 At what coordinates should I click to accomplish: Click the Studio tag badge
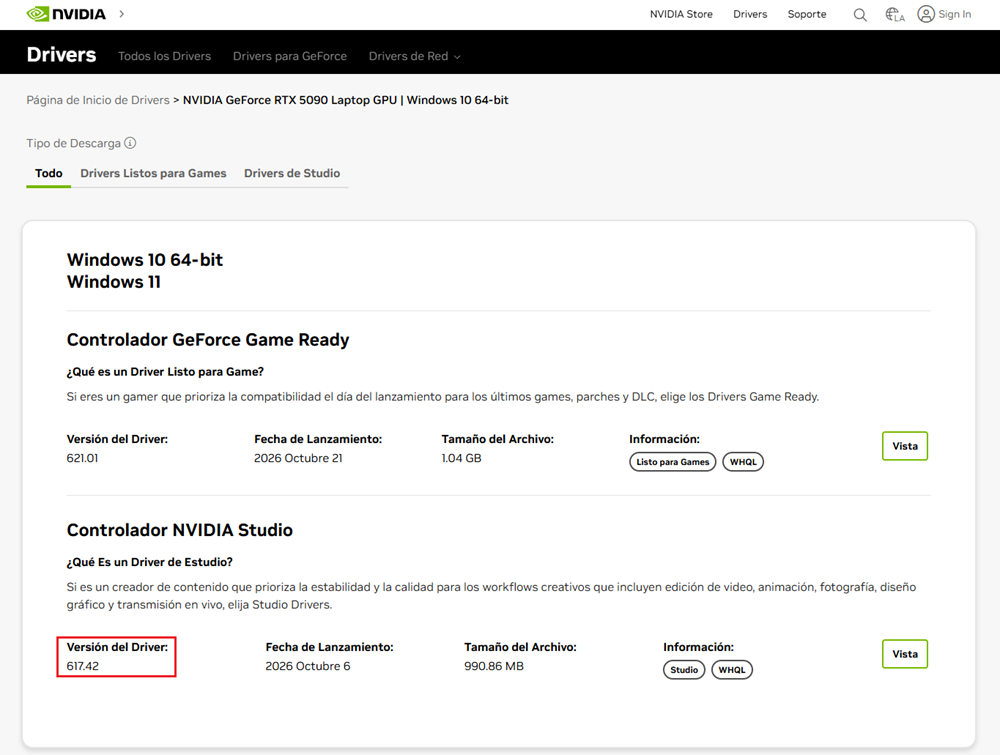(684, 670)
